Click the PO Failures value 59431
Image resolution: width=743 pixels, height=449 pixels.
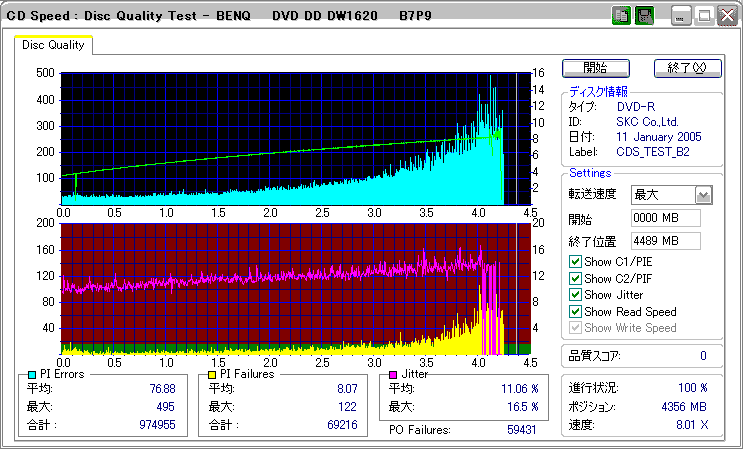[522, 430]
